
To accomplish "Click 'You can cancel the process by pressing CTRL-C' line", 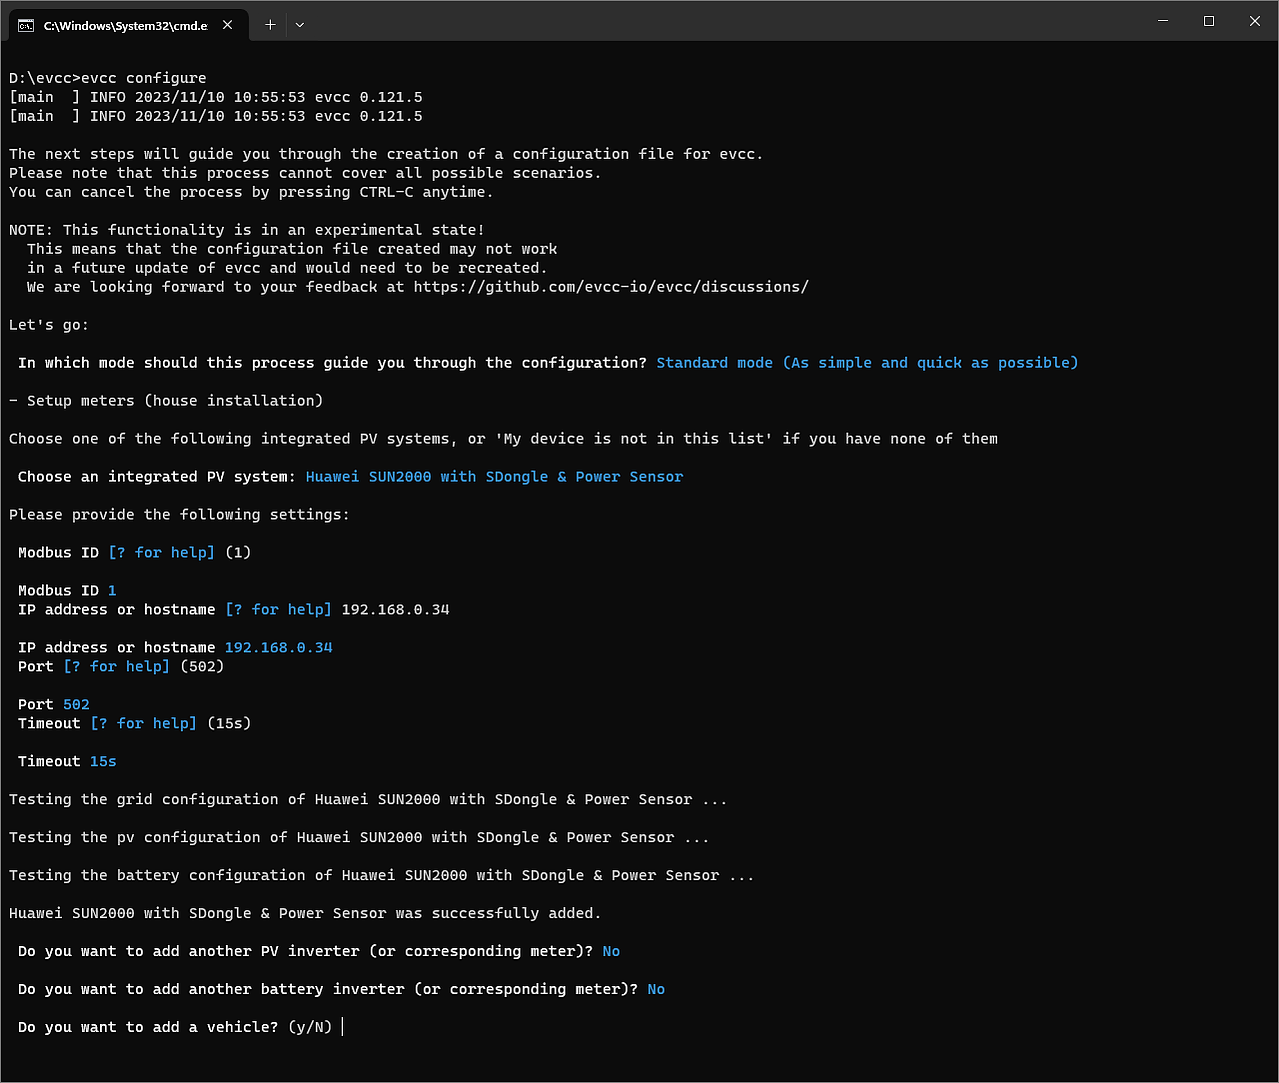I will tap(251, 192).
